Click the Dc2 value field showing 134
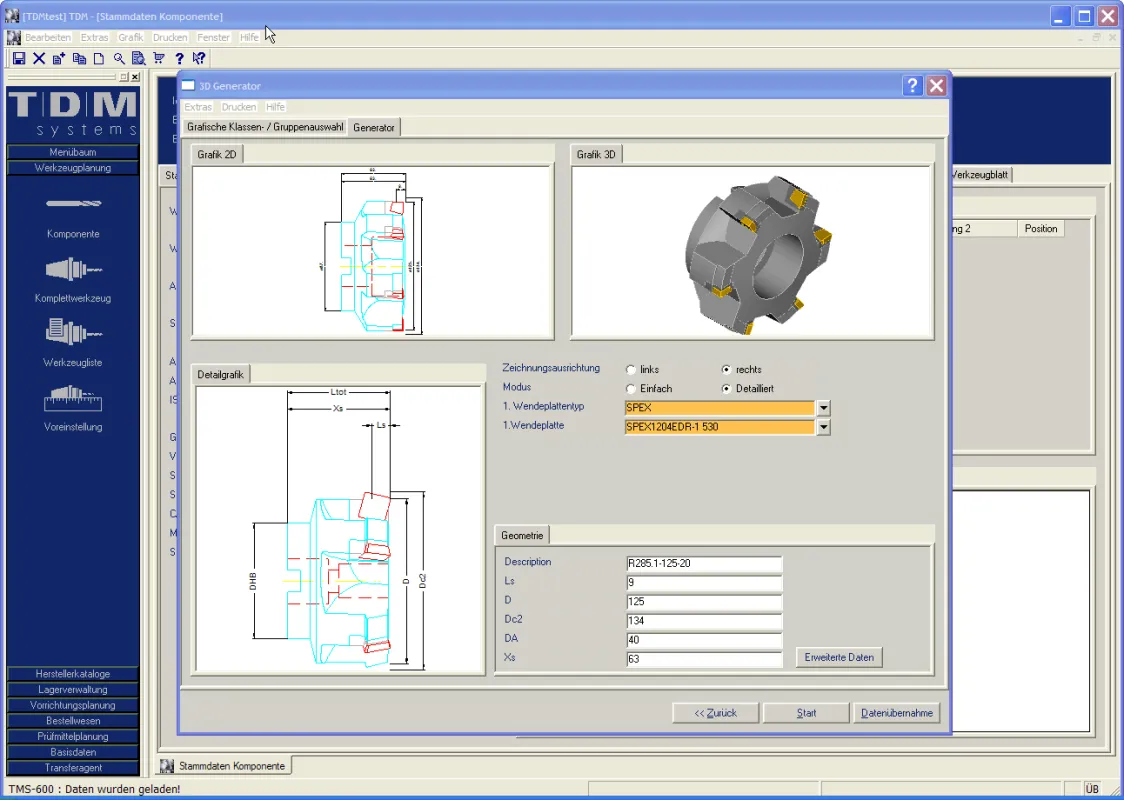The height and width of the screenshot is (800, 1124). click(x=703, y=621)
